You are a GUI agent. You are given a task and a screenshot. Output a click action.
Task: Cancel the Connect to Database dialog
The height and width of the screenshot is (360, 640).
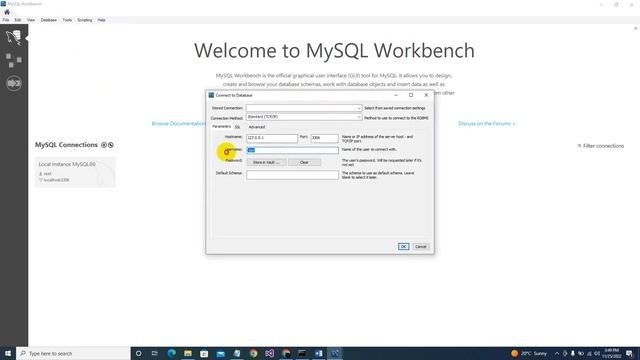tap(420, 247)
